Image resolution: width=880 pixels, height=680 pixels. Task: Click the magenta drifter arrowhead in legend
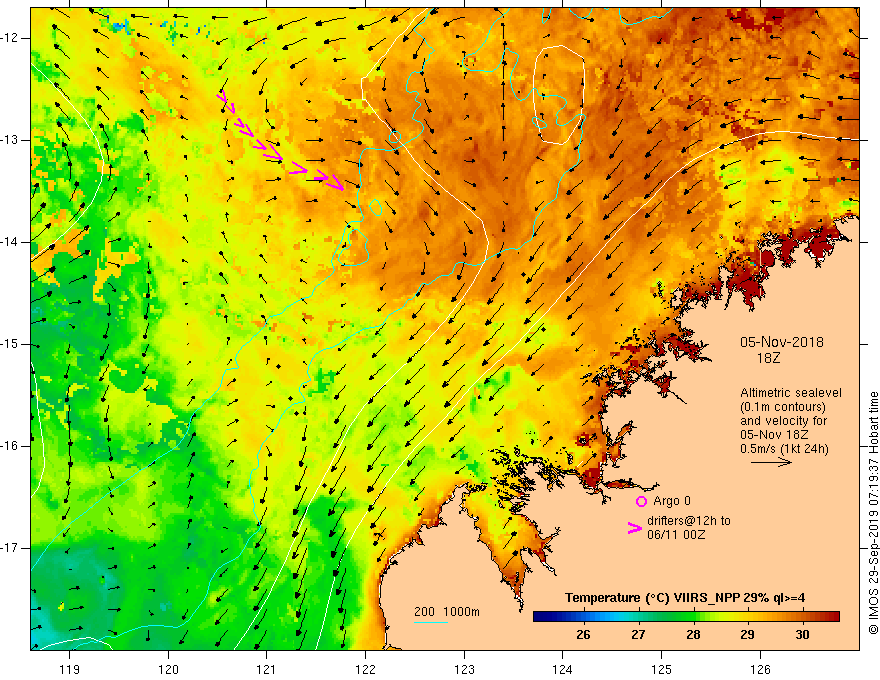(x=635, y=527)
